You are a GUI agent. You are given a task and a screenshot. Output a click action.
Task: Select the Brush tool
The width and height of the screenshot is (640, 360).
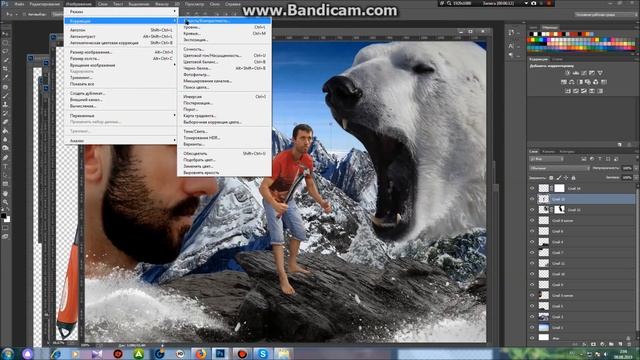(5, 96)
